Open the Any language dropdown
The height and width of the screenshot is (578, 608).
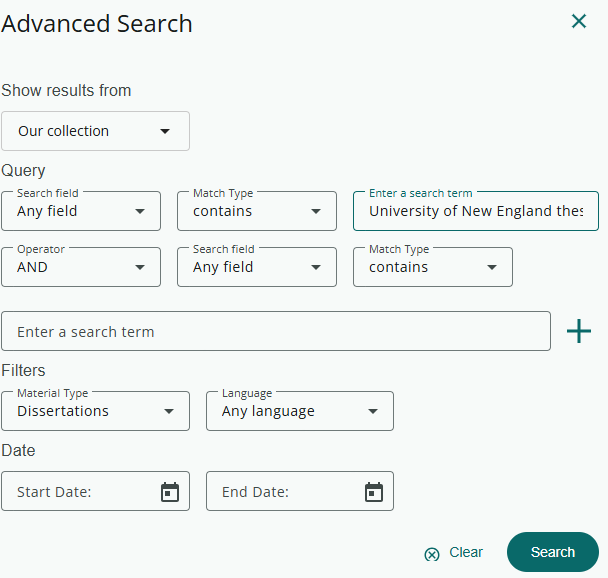(x=300, y=411)
